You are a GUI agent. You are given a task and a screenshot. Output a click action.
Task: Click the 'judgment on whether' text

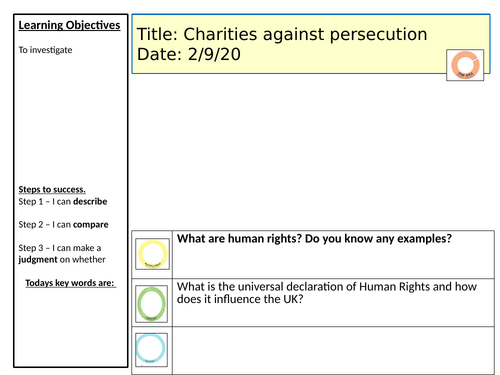[62, 259]
